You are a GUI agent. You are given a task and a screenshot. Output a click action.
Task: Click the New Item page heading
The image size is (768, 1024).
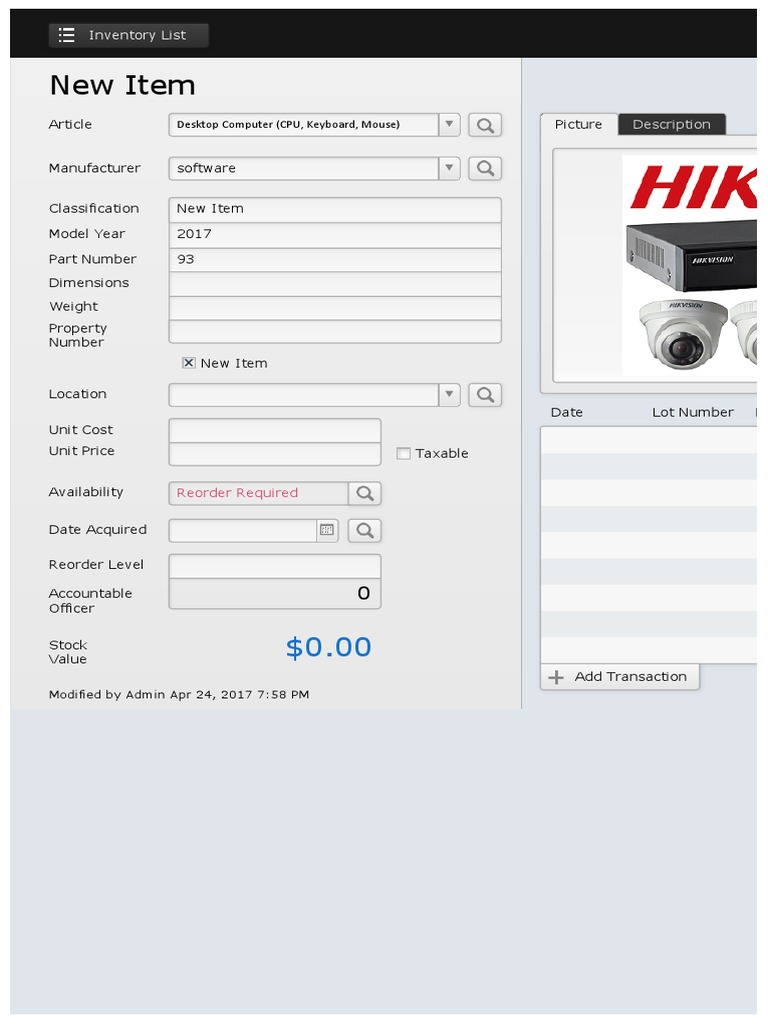click(x=123, y=86)
